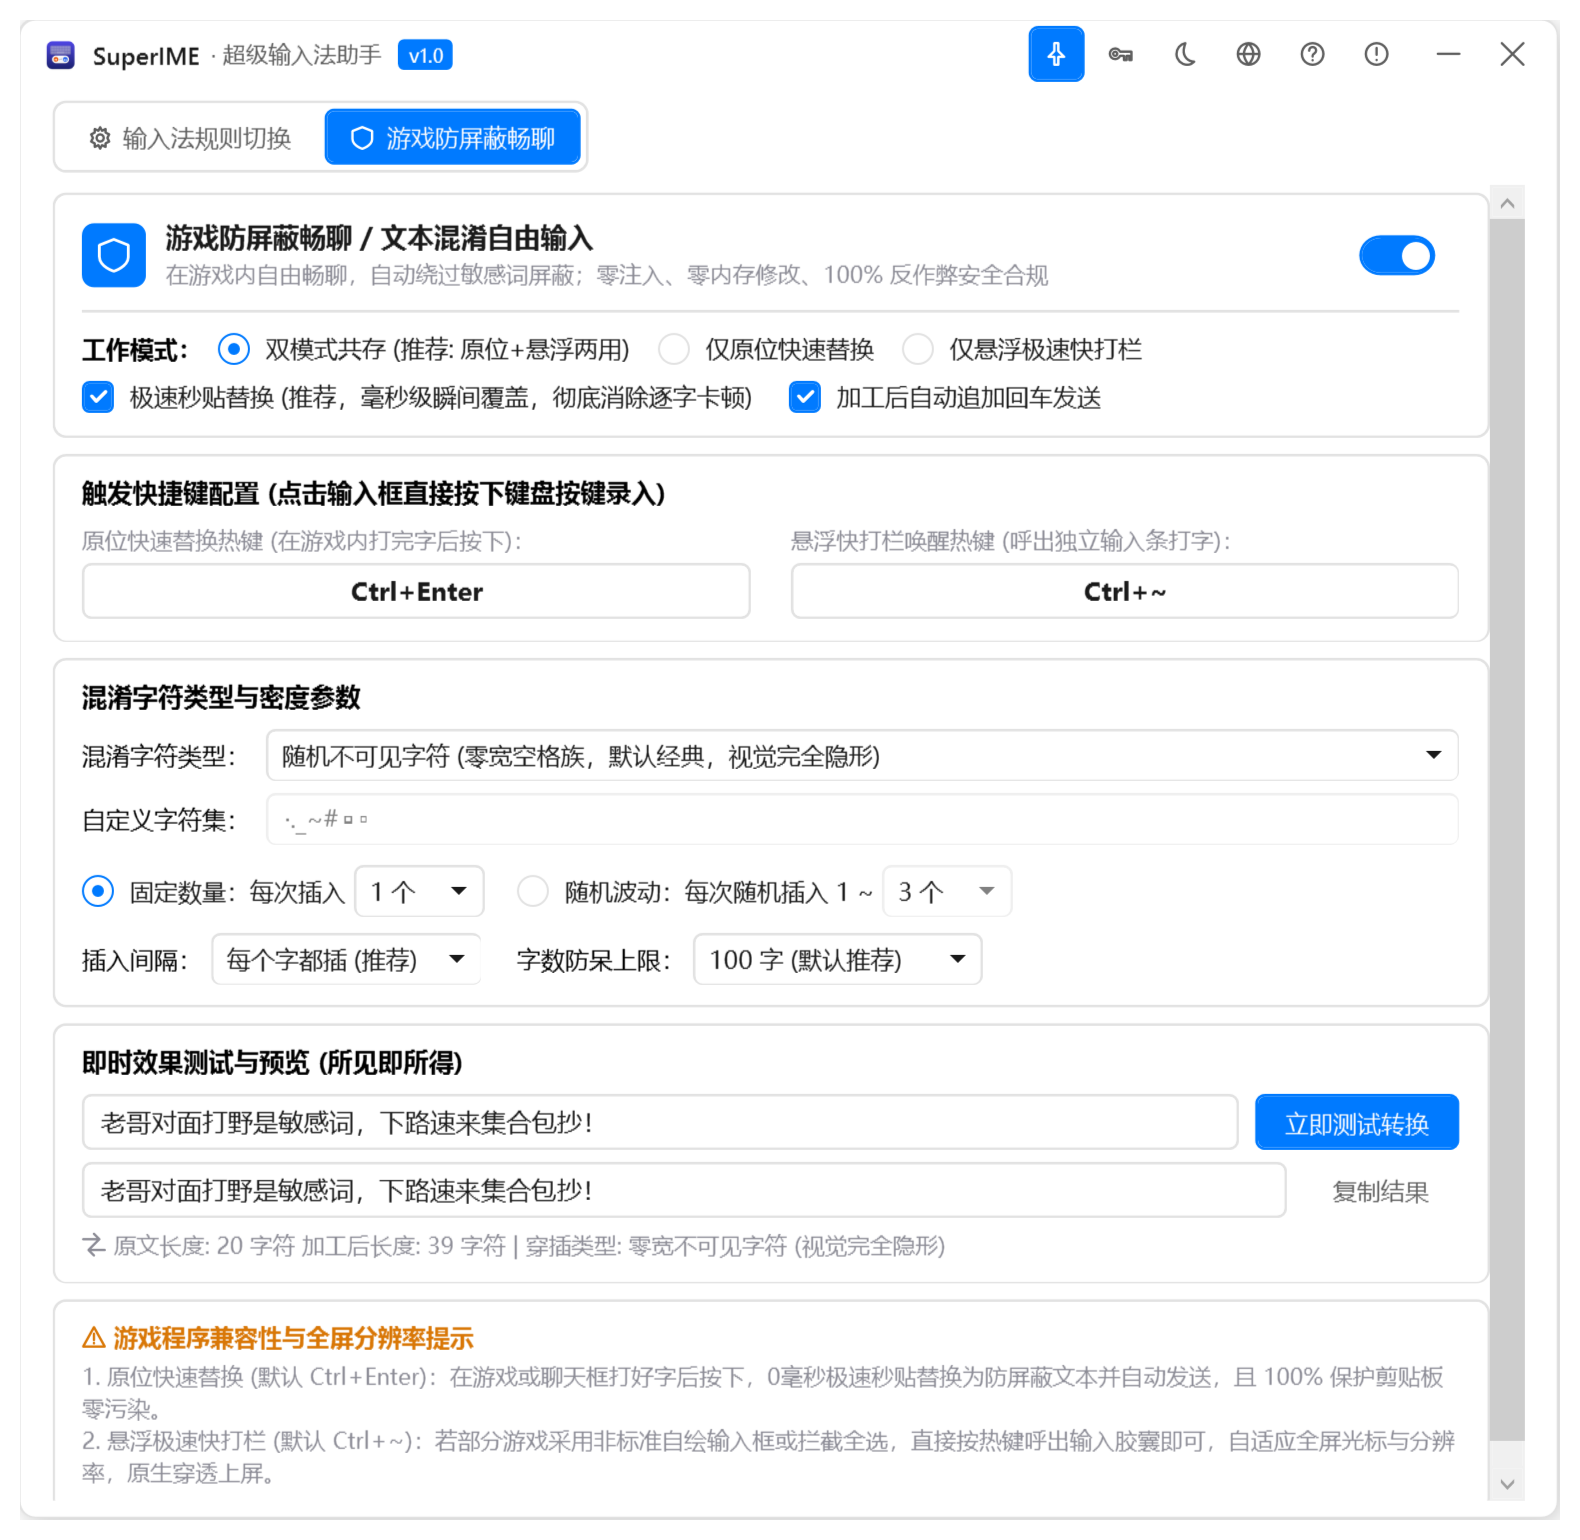Switch to 输入法规则切换 tab
The width and height of the screenshot is (1580, 1540).
click(190, 138)
